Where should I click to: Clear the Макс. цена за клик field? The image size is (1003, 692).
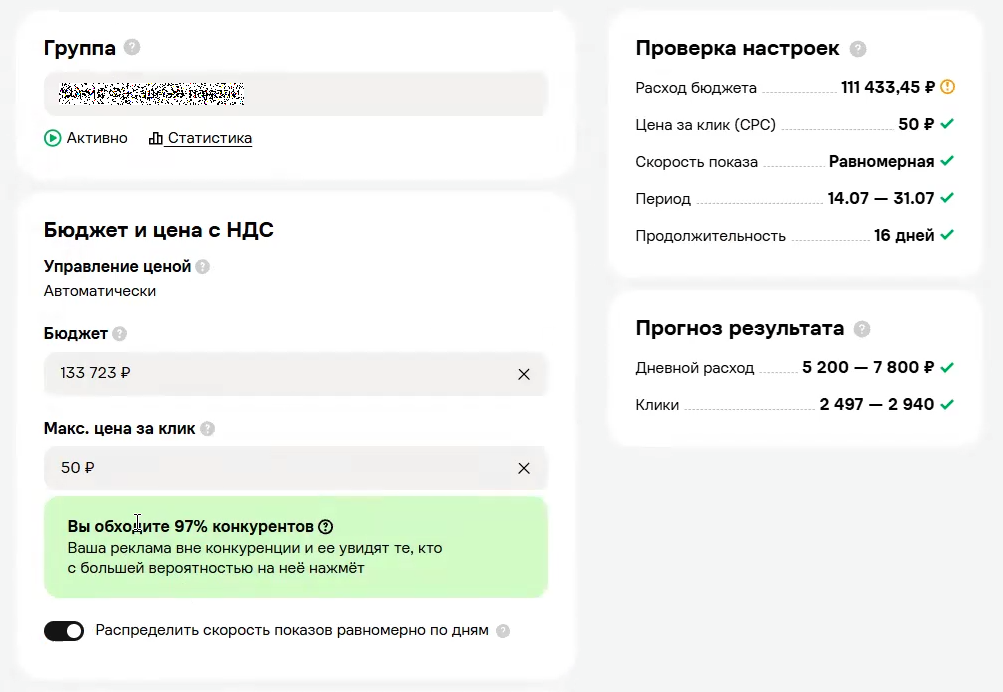click(524, 469)
